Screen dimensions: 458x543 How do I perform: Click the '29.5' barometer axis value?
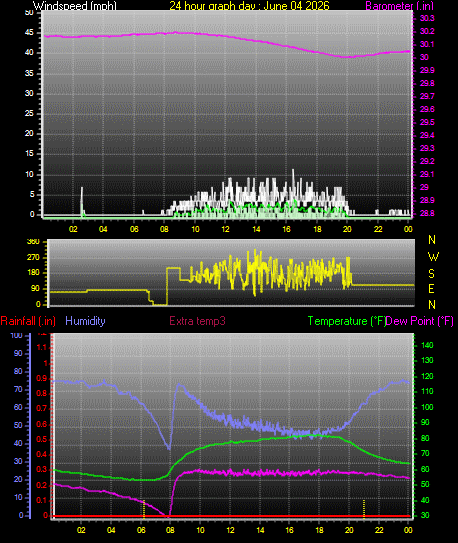tap(427, 122)
